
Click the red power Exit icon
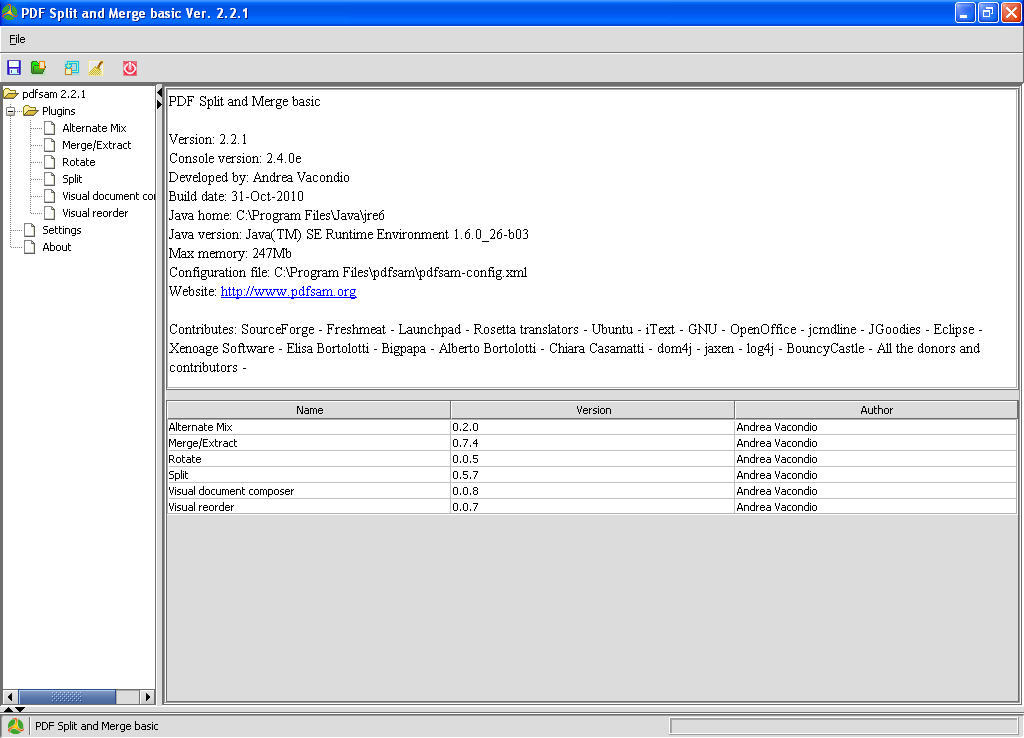pos(130,68)
